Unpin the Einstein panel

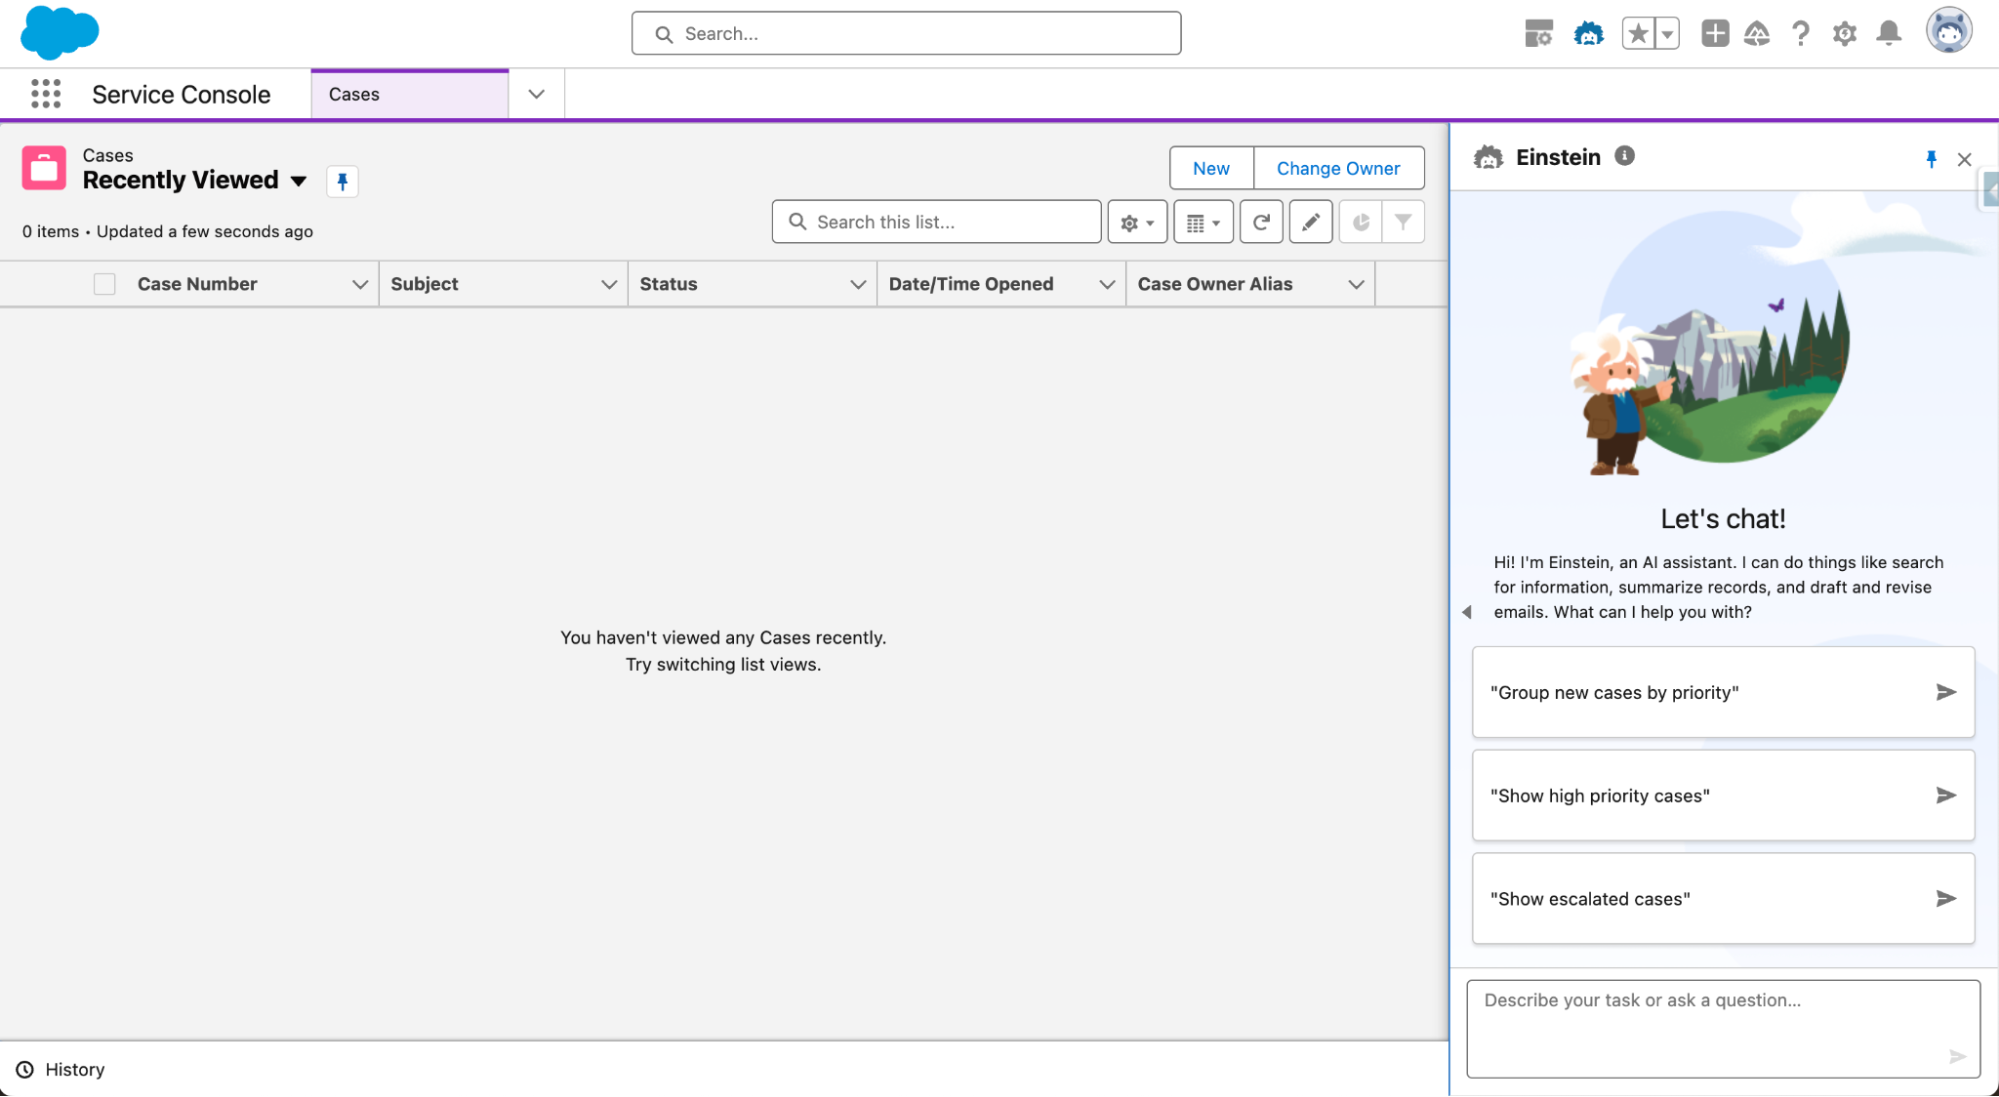coord(1931,158)
